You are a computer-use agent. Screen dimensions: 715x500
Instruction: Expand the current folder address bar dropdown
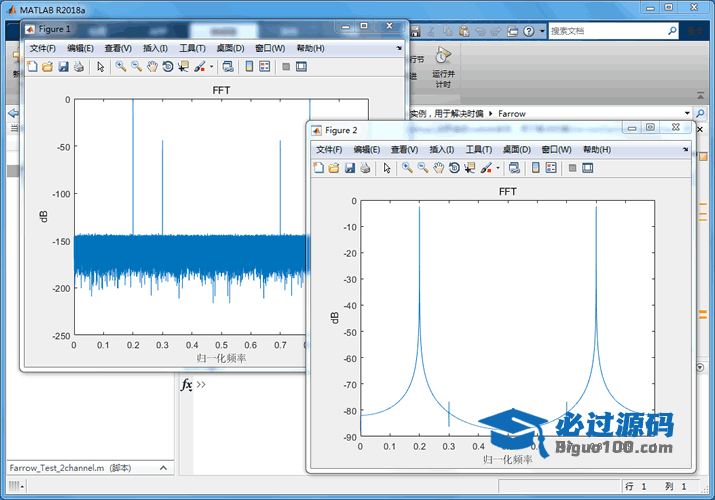tap(687, 113)
